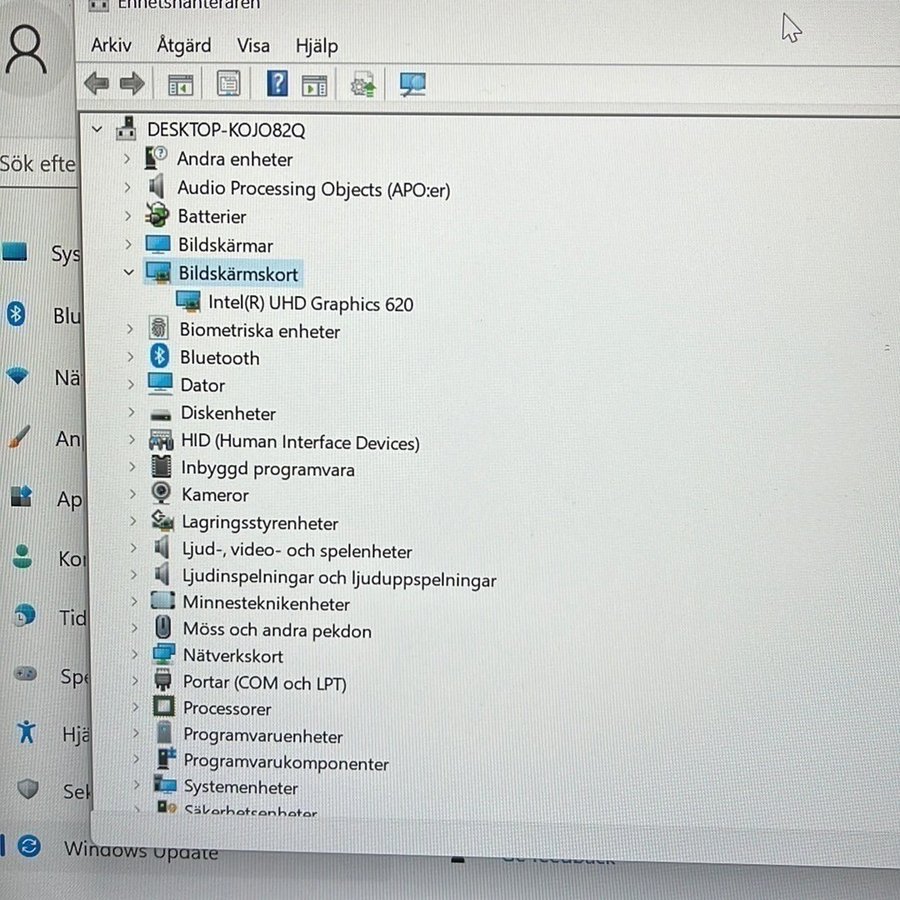This screenshot has height=900, width=900.
Task: Expand the Audio Processing Objects category
Action: coord(127,187)
